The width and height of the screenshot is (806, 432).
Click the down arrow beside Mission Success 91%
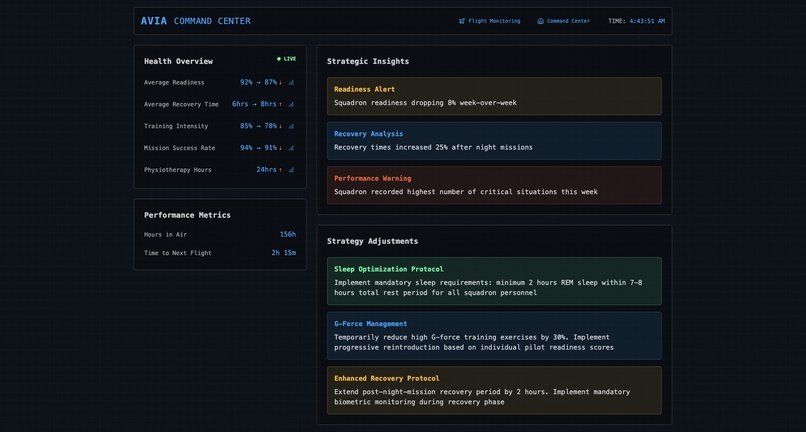(x=281, y=148)
